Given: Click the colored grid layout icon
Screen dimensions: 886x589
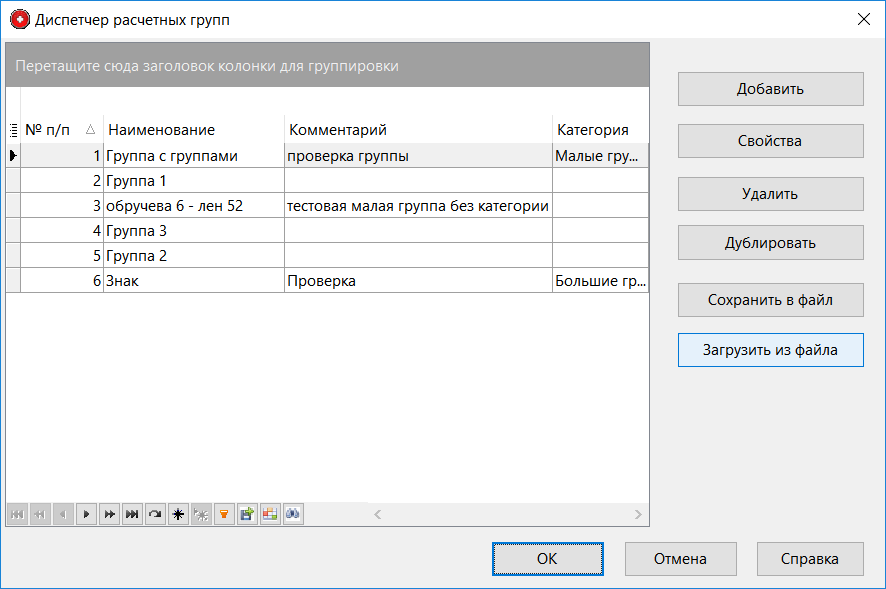Looking at the screenshot, I should pos(270,514).
